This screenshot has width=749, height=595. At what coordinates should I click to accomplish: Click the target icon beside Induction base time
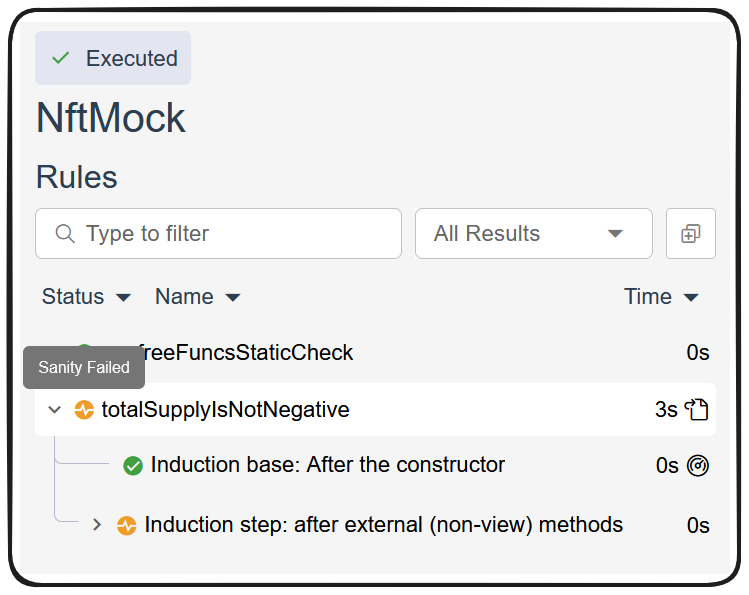(697, 466)
